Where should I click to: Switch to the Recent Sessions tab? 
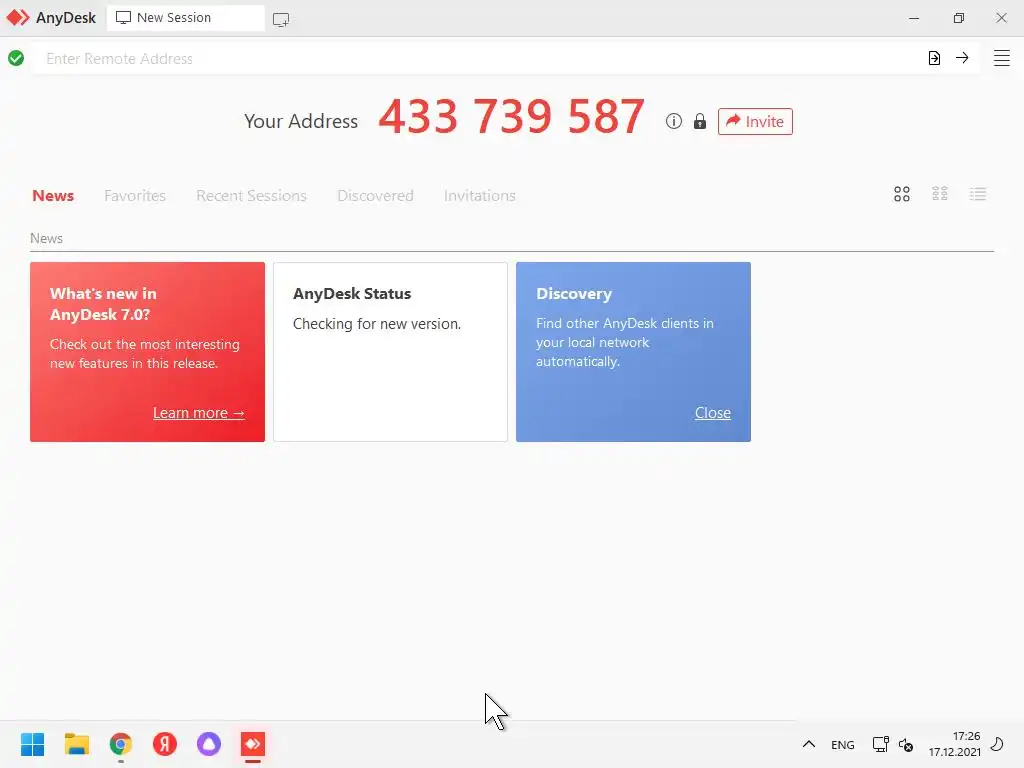[251, 196]
